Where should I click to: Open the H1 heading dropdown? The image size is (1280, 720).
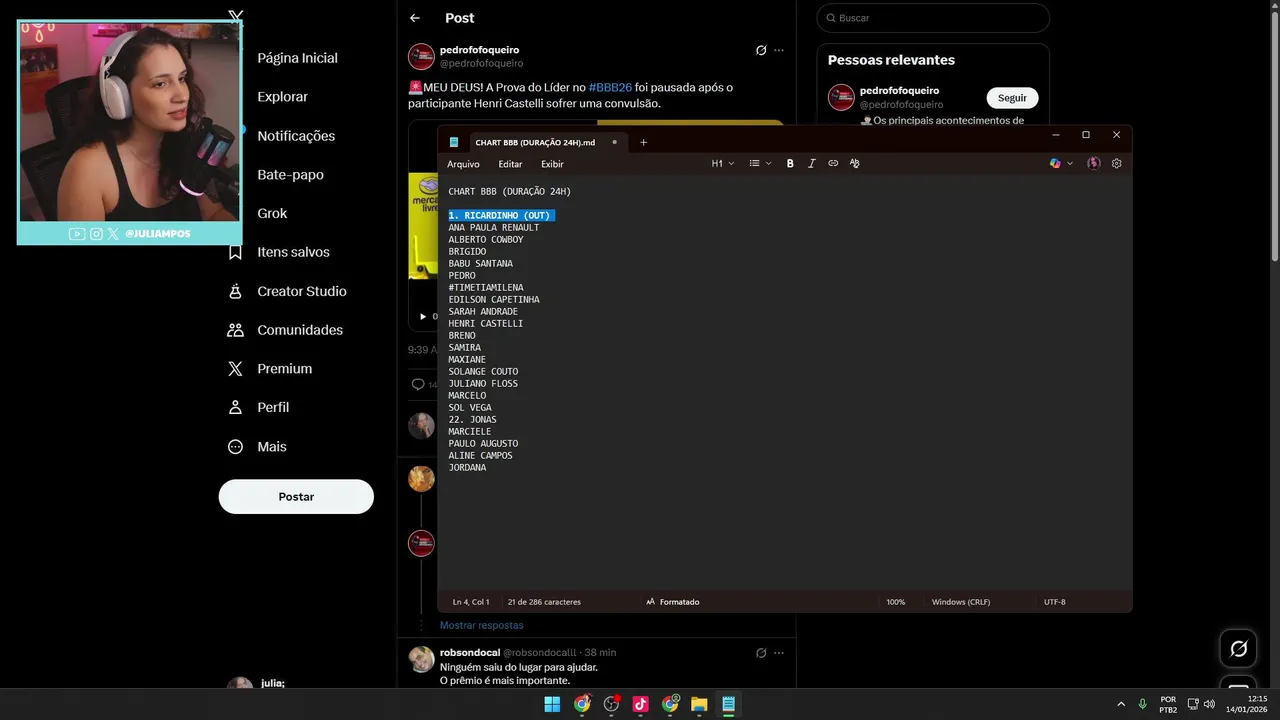coord(722,163)
